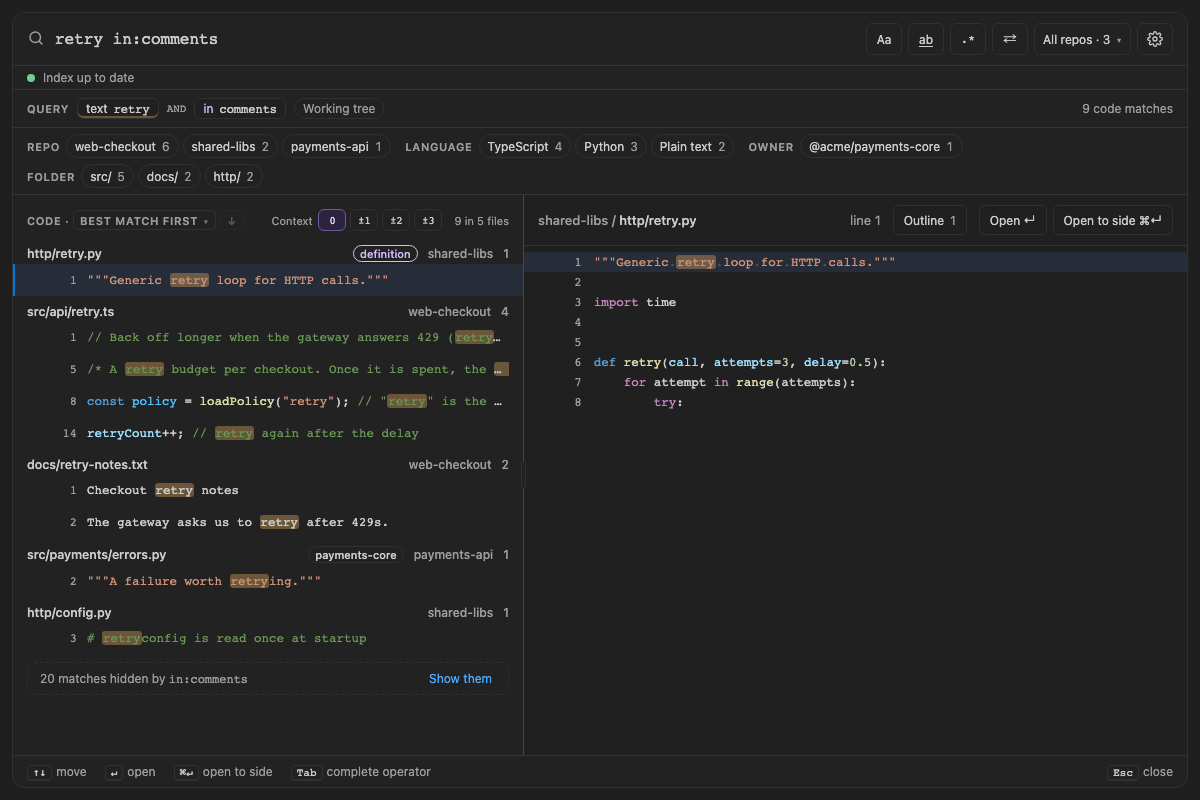The image size is (1200, 800).
Task: Click the Tab complete operator hint
Action: coord(361,772)
